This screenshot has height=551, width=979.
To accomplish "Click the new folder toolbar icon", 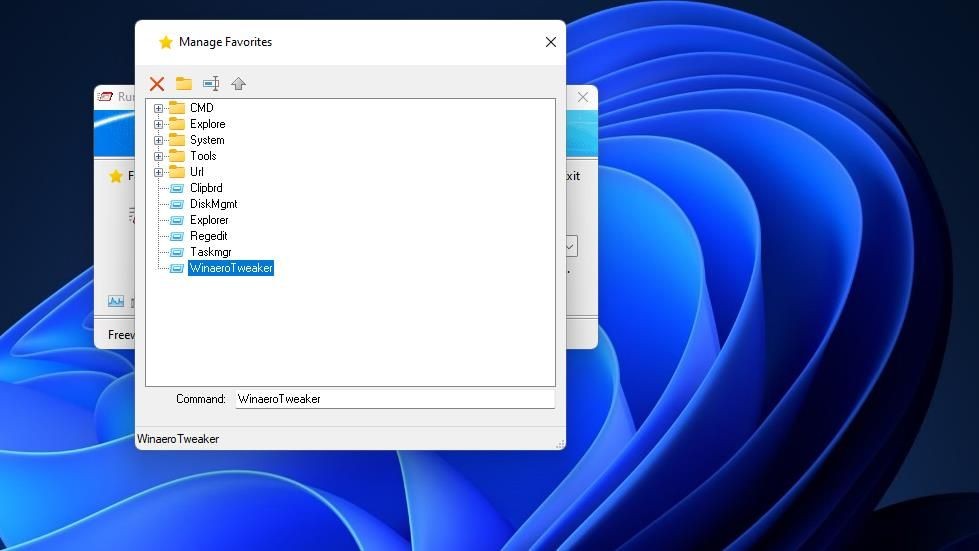I will [184, 83].
